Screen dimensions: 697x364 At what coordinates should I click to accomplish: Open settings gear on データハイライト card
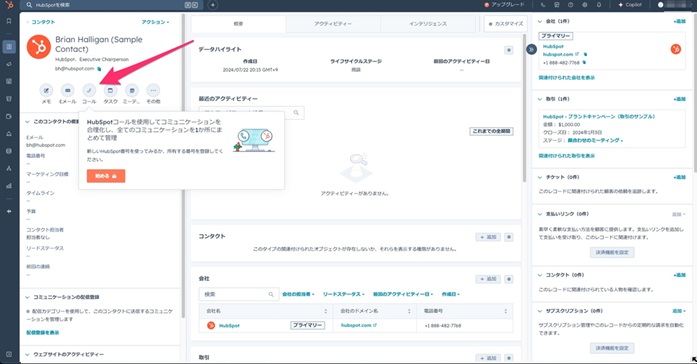tap(509, 50)
